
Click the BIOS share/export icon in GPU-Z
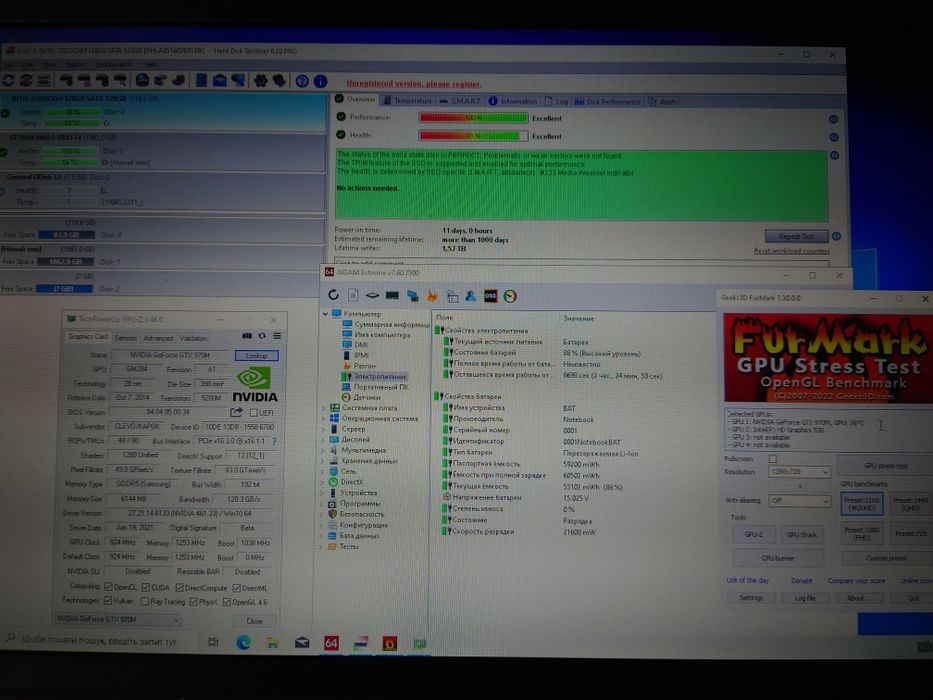pyautogui.click(x=236, y=412)
